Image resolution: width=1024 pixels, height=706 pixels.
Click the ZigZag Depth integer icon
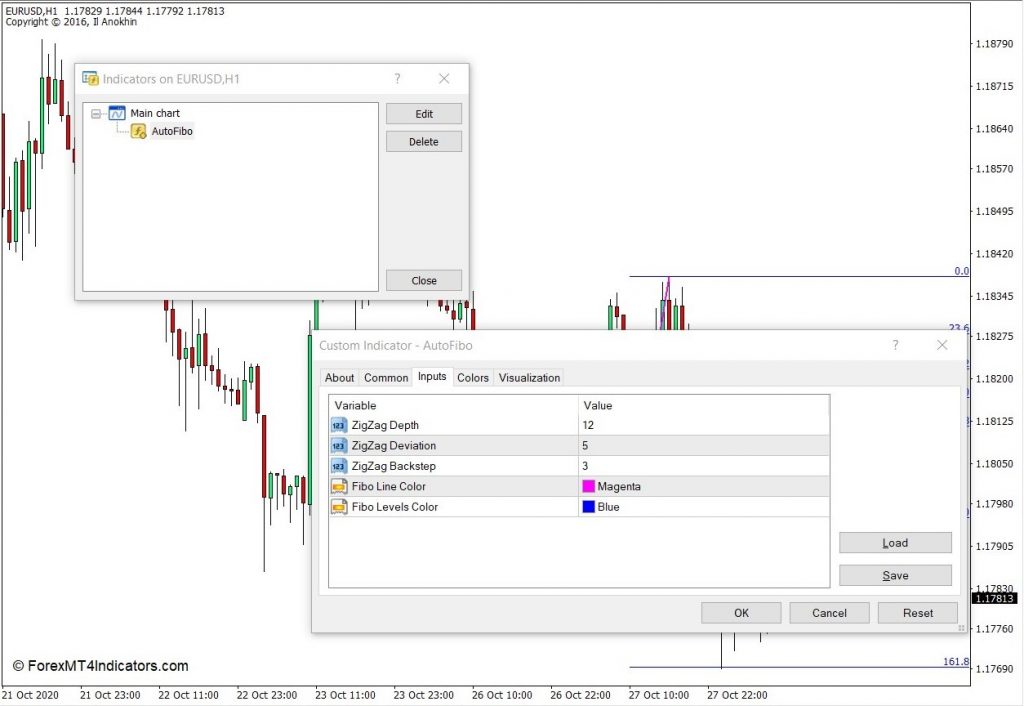[339, 426]
